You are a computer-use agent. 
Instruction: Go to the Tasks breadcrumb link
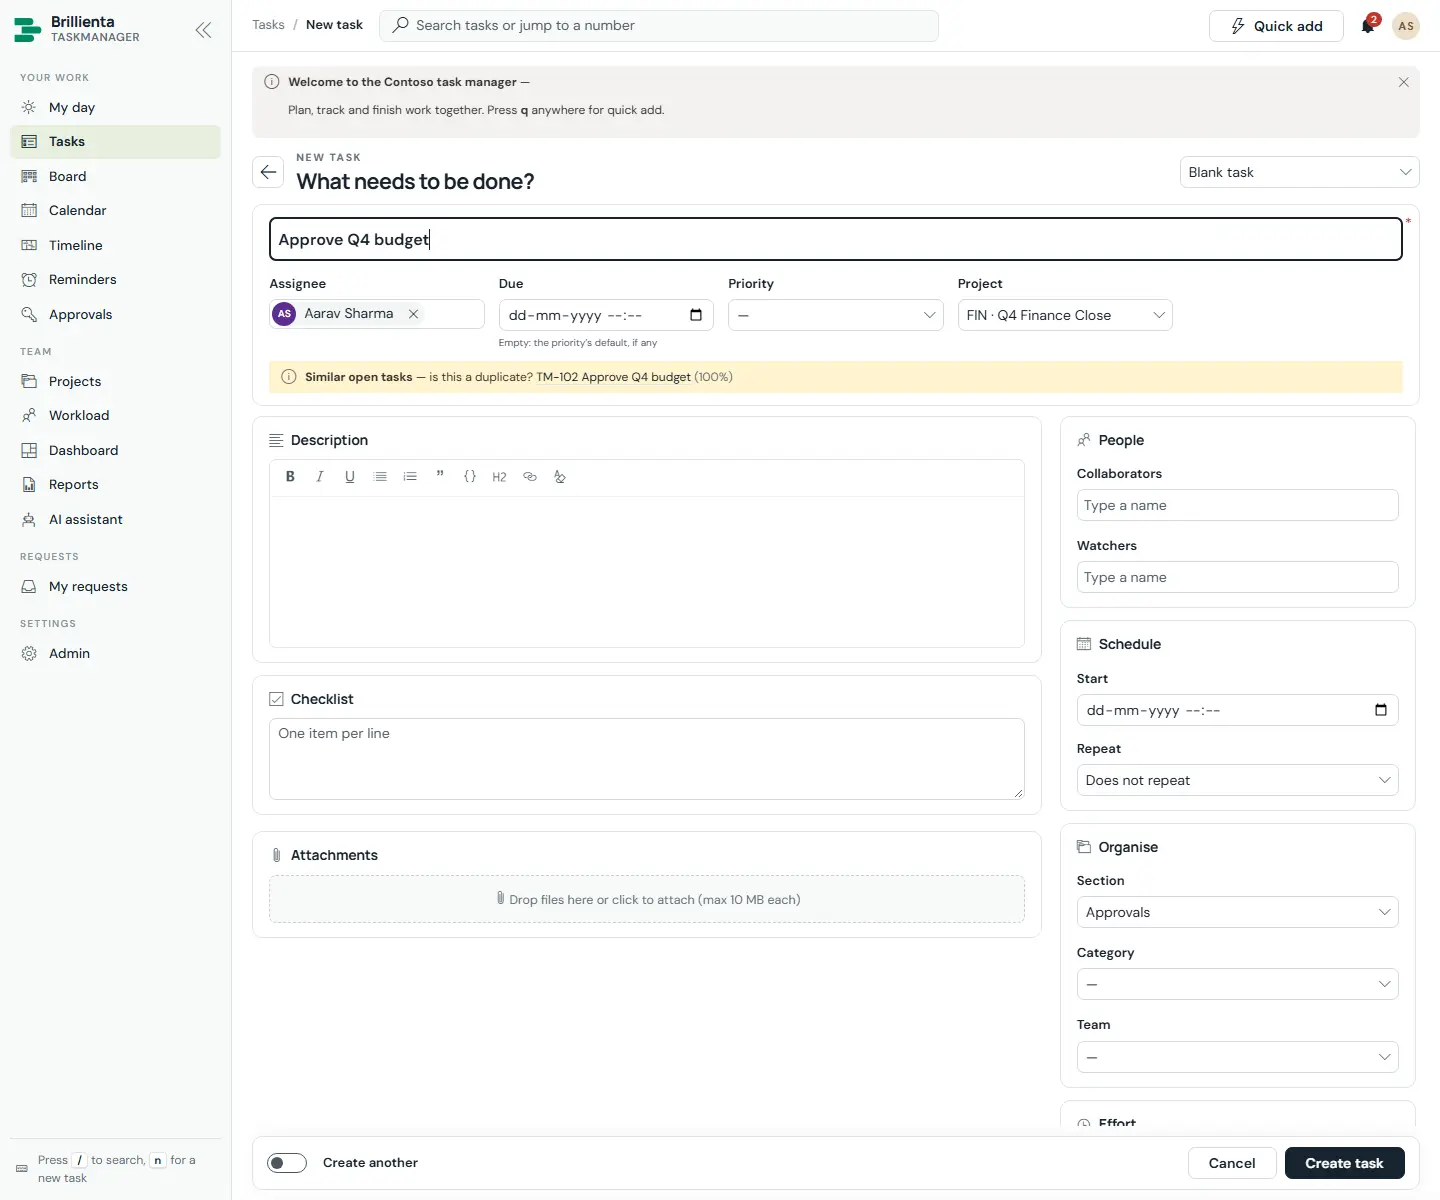click(x=268, y=25)
